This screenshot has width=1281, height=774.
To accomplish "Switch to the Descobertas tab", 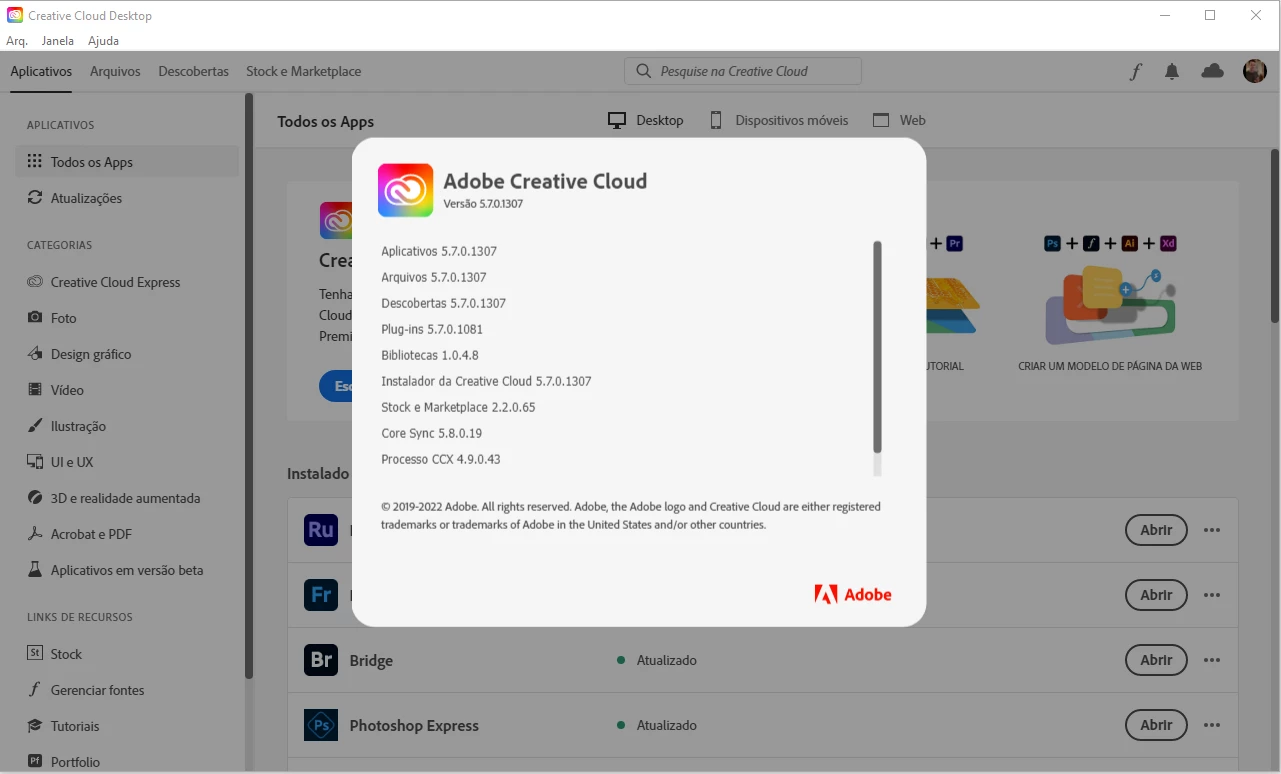I will pyautogui.click(x=193, y=71).
